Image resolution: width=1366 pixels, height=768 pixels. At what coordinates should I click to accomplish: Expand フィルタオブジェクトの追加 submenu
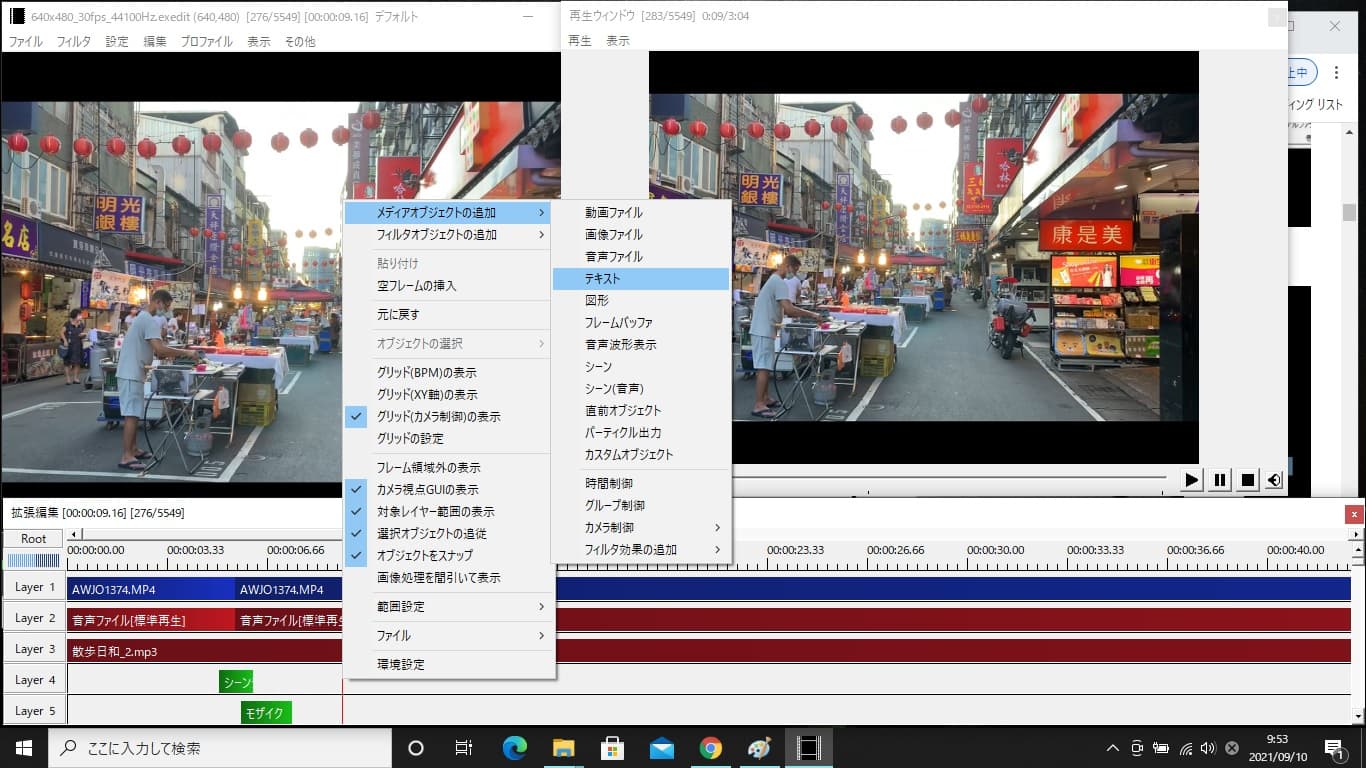tap(447, 235)
